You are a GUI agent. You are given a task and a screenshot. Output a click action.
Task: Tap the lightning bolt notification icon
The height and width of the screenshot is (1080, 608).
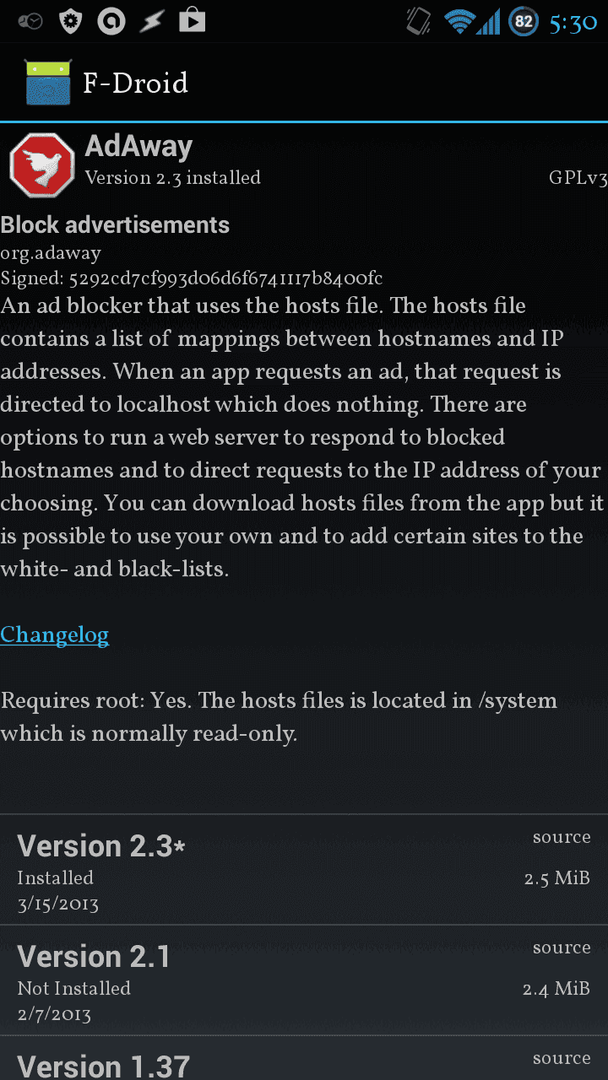tap(151, 22)
